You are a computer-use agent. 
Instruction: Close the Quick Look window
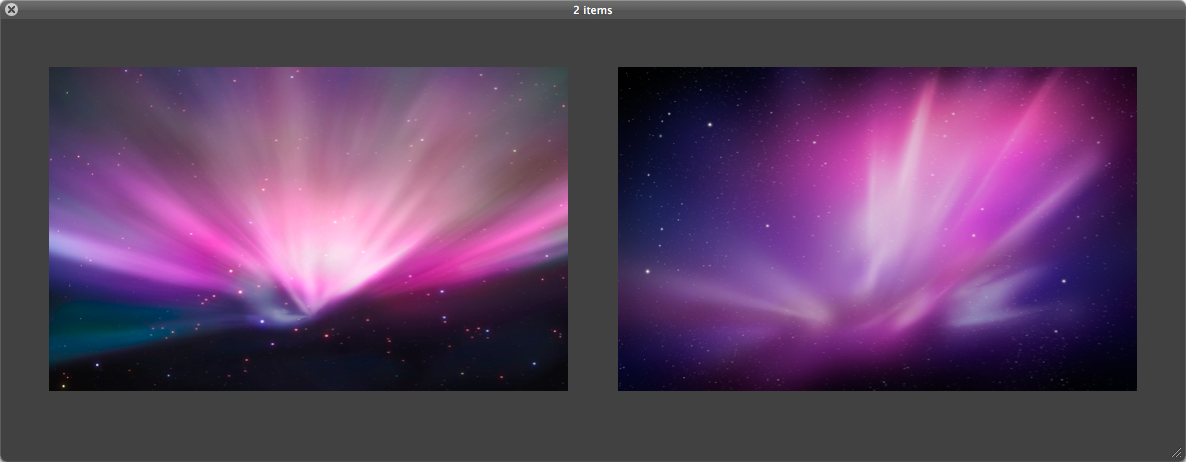11,10
